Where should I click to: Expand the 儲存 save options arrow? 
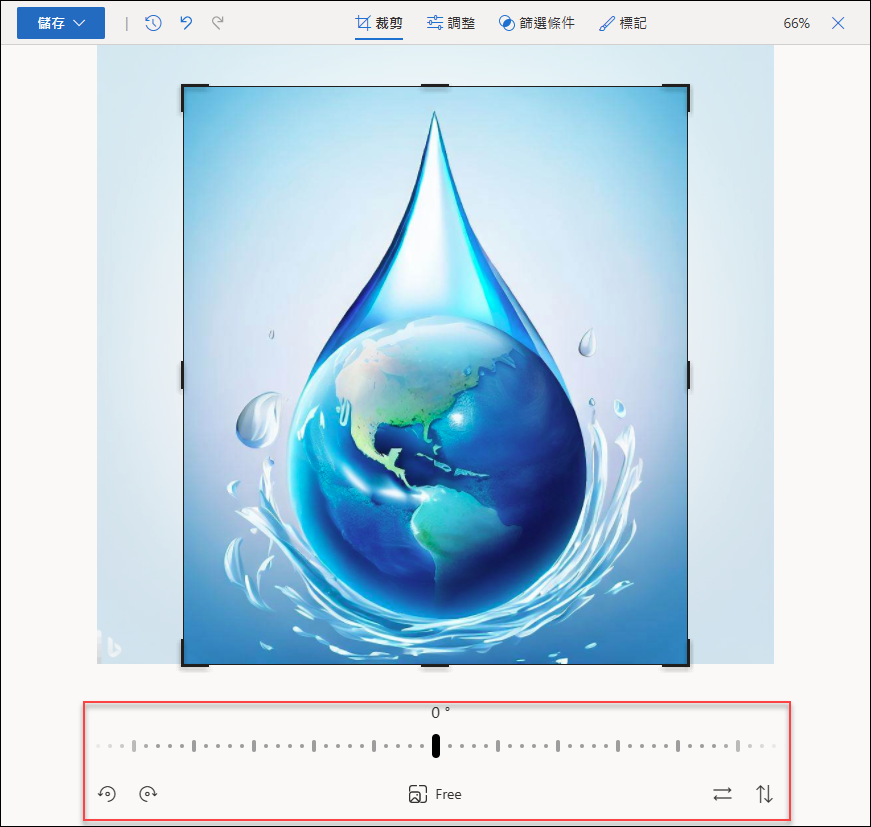coord(79,23)
